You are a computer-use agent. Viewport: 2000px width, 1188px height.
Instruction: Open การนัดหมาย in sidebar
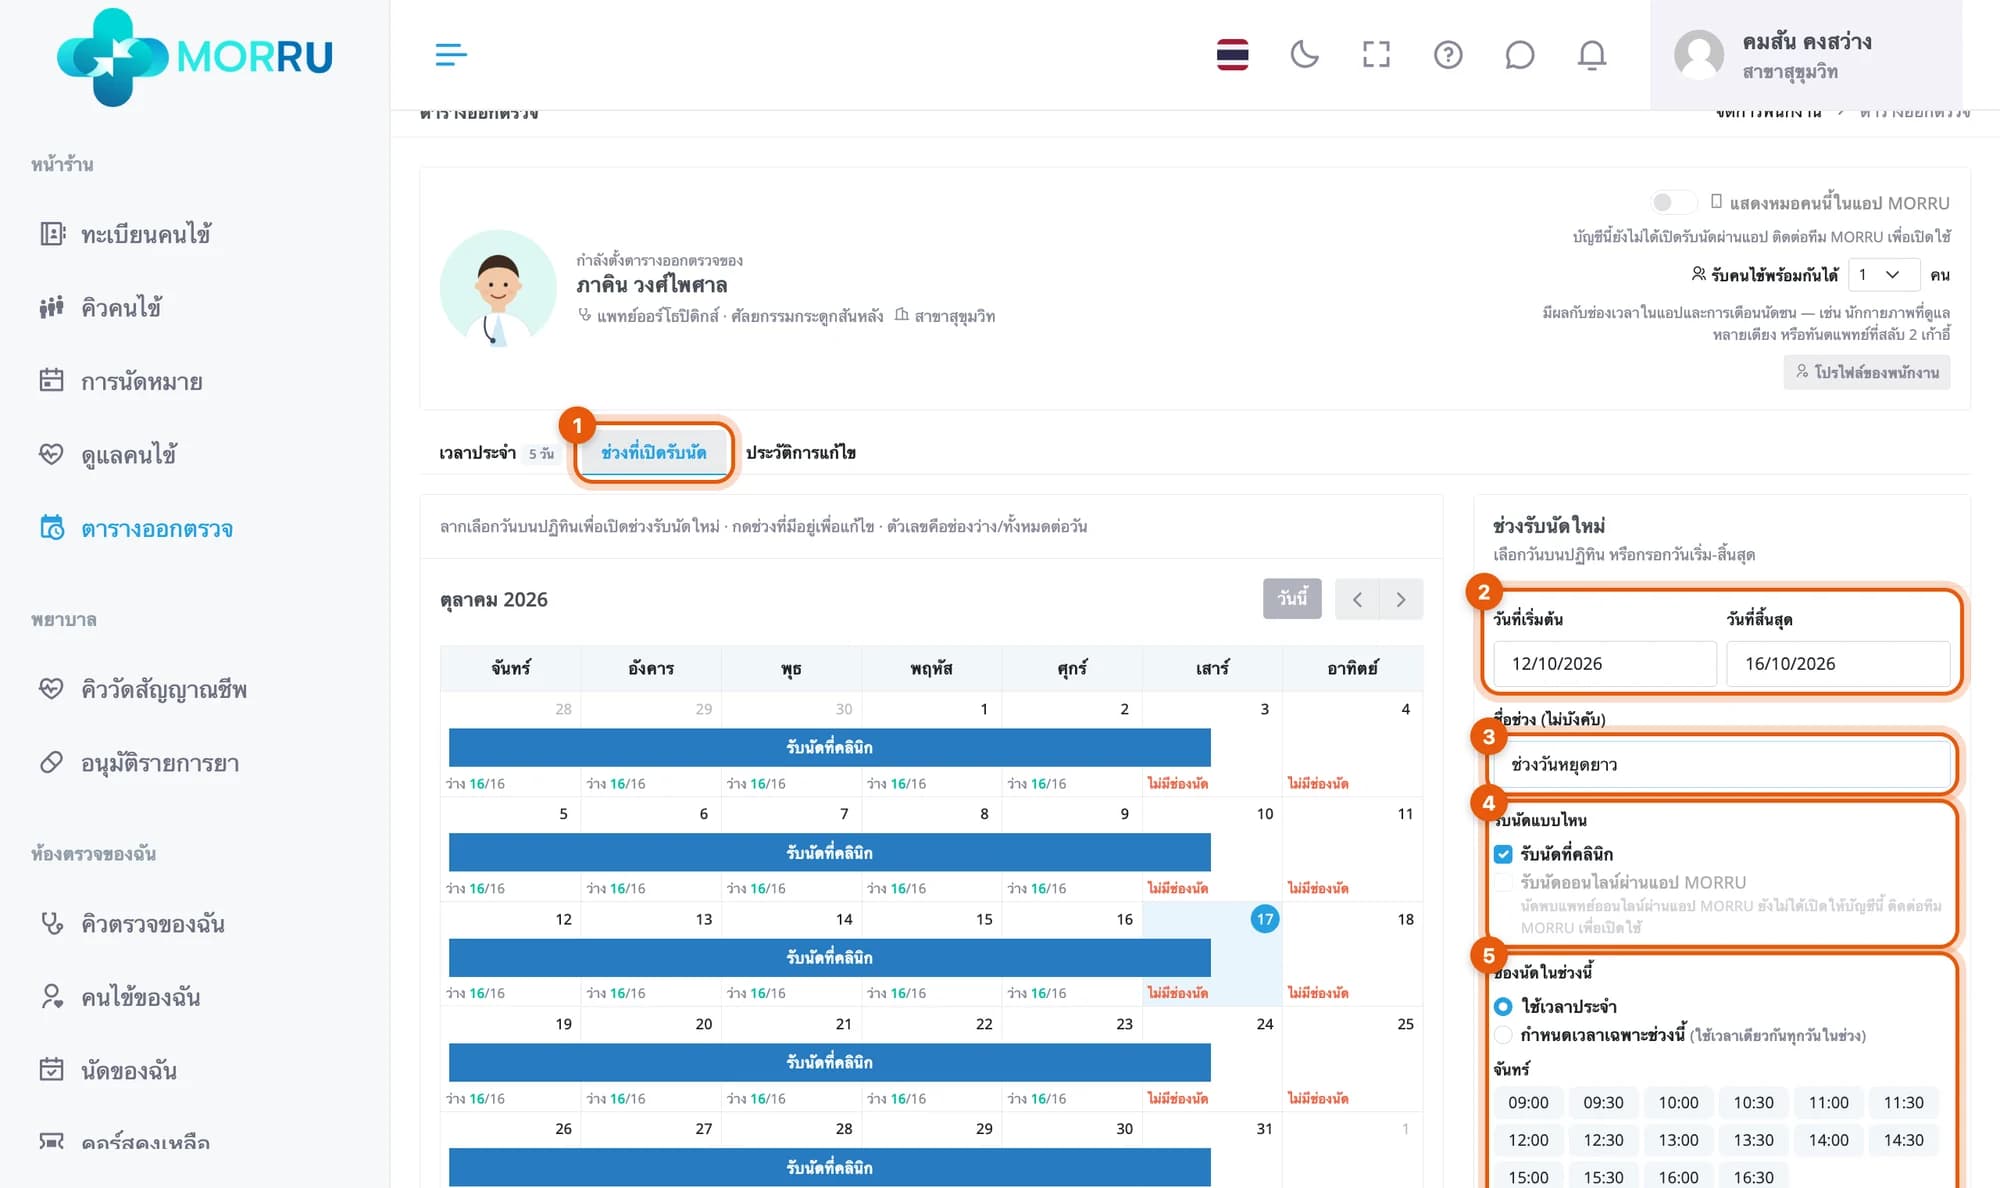pos(122,381)
